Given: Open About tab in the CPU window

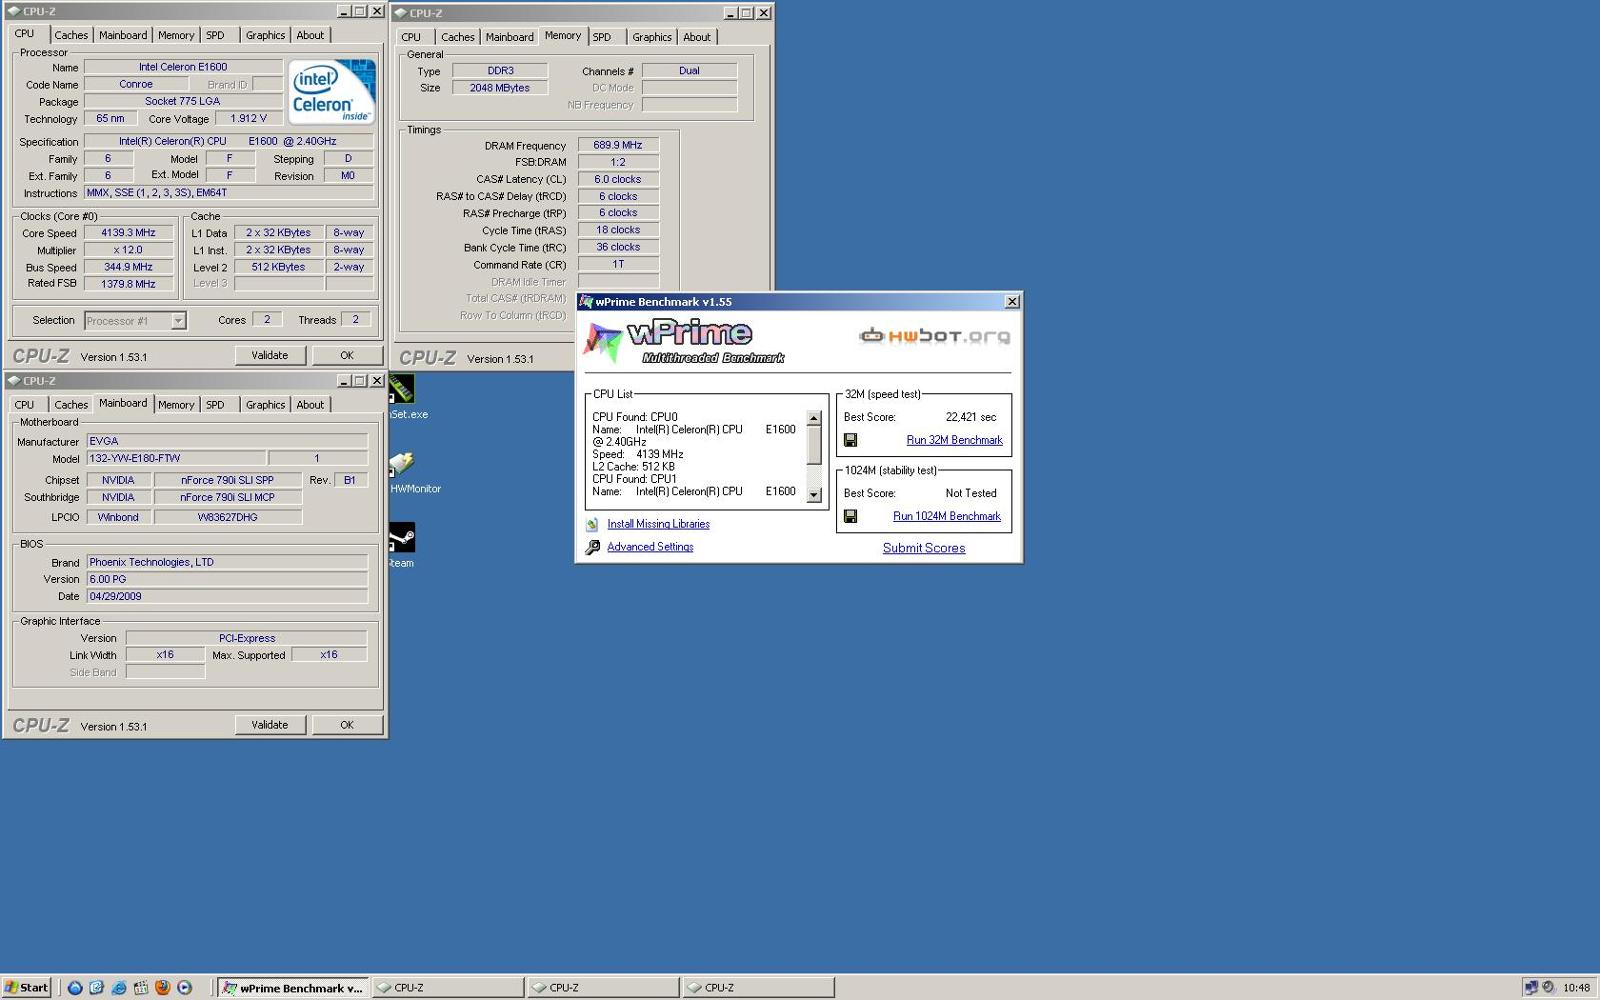Looking at the screenshot, I should tap(310, 35).
